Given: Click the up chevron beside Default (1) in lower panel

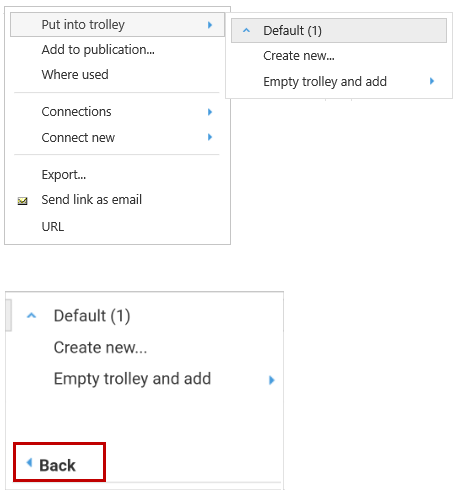Looking at the screenshot, I should coord(31,315).
